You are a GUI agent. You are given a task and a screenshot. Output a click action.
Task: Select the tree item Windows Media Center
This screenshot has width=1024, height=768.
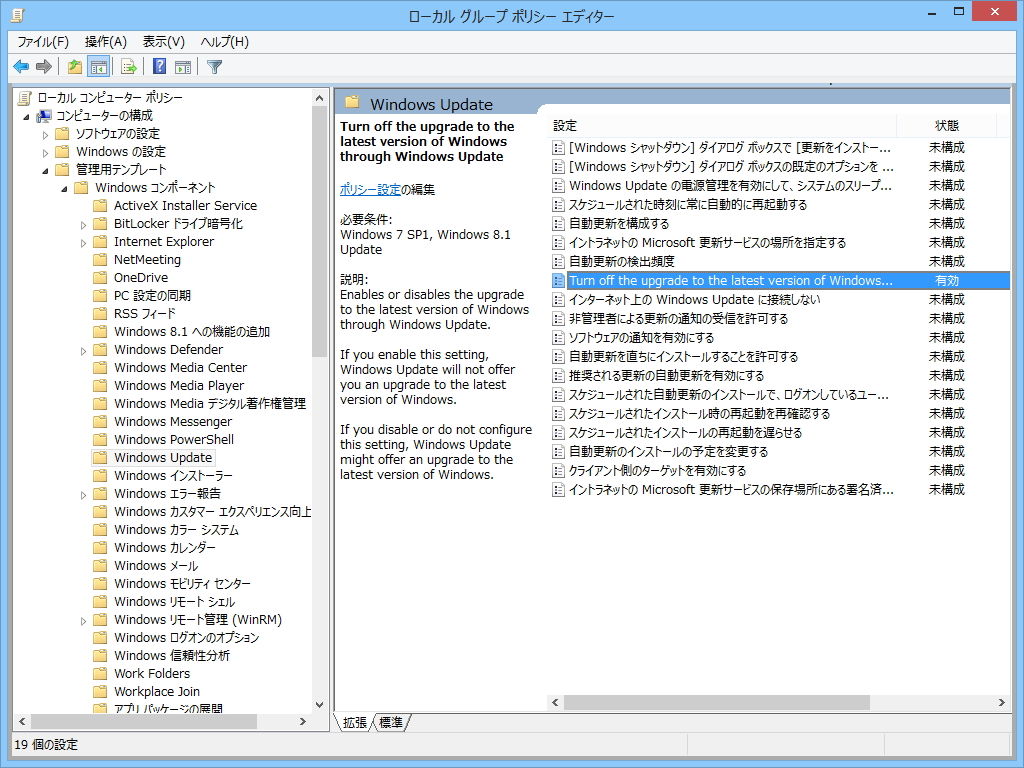coord(180,368)
